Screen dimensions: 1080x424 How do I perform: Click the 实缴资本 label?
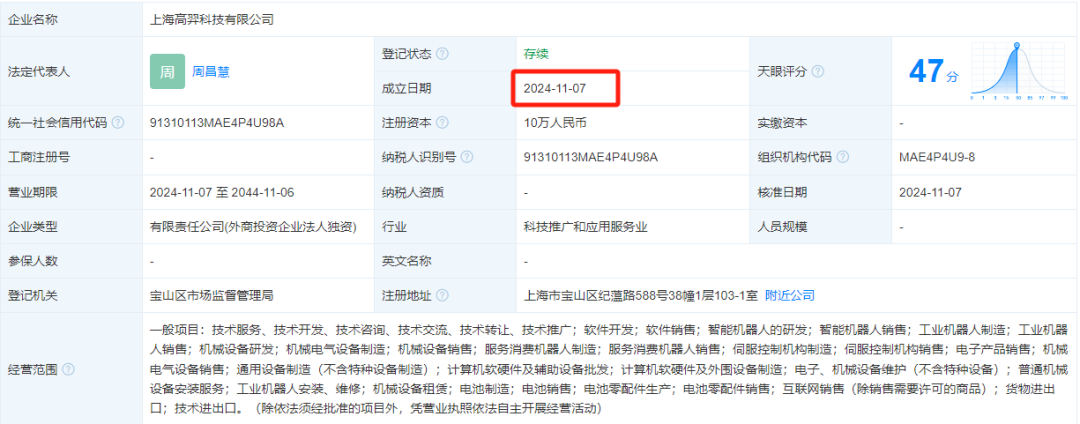(782, 123)
